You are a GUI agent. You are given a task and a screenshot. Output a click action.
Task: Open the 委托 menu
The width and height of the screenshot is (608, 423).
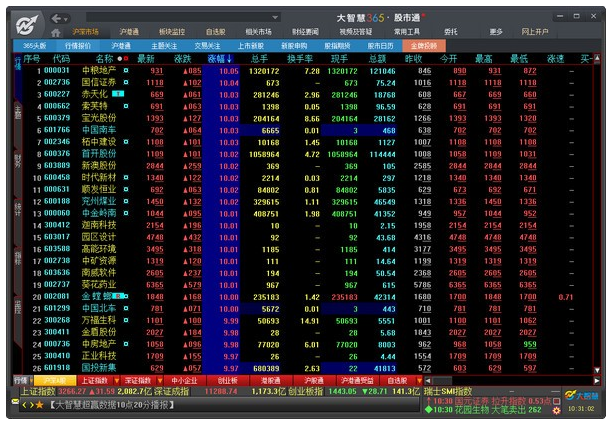pos(451,32)
